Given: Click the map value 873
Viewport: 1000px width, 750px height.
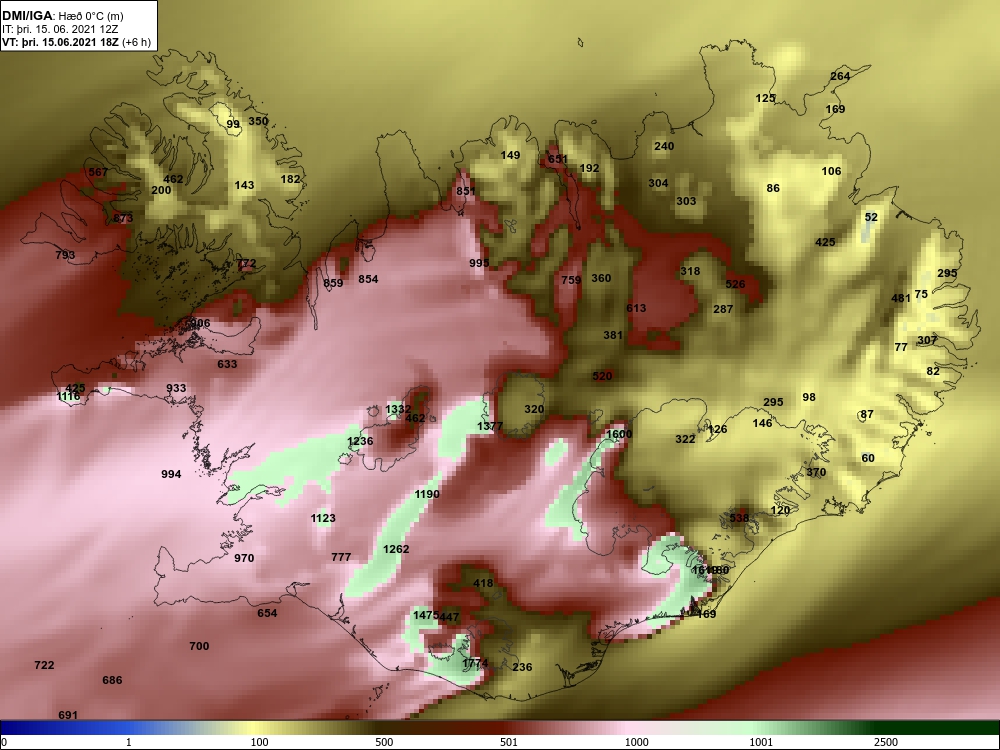Looking at the screenshot, I should pyautogui.click(x=123, y=218).
